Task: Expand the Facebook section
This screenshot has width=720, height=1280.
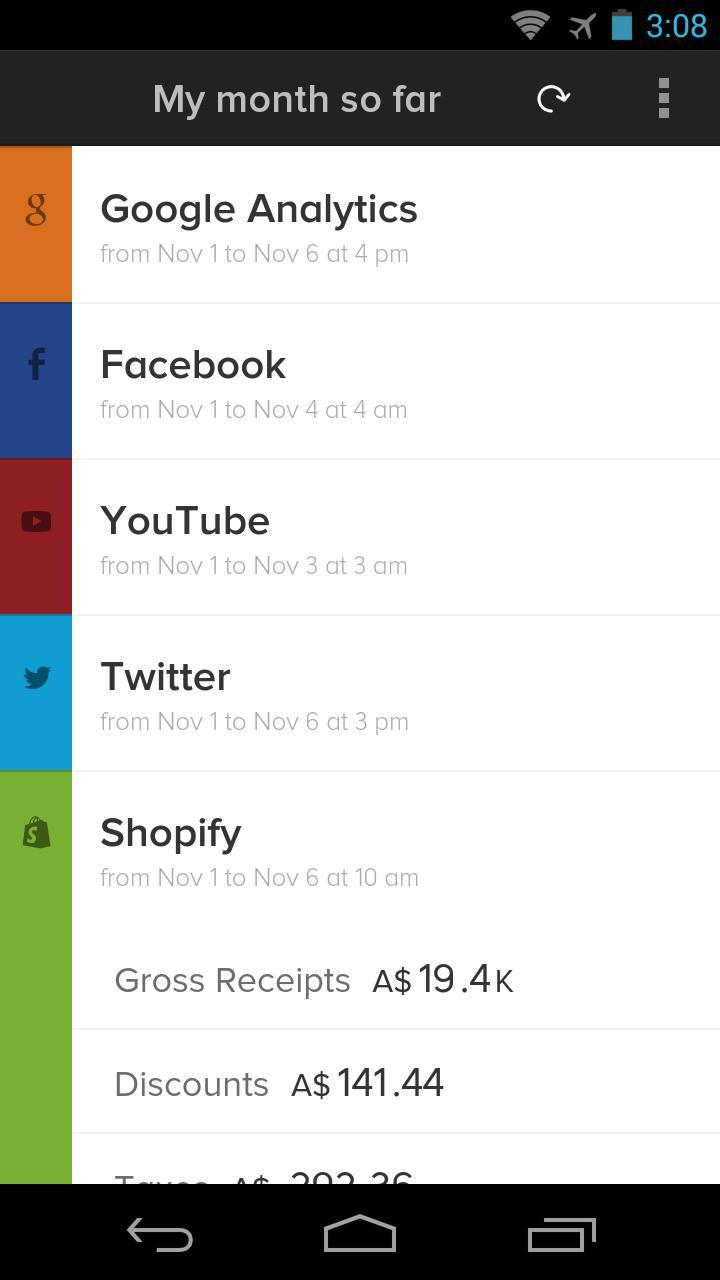Action: pyautogui.click(x=395, y=381)
